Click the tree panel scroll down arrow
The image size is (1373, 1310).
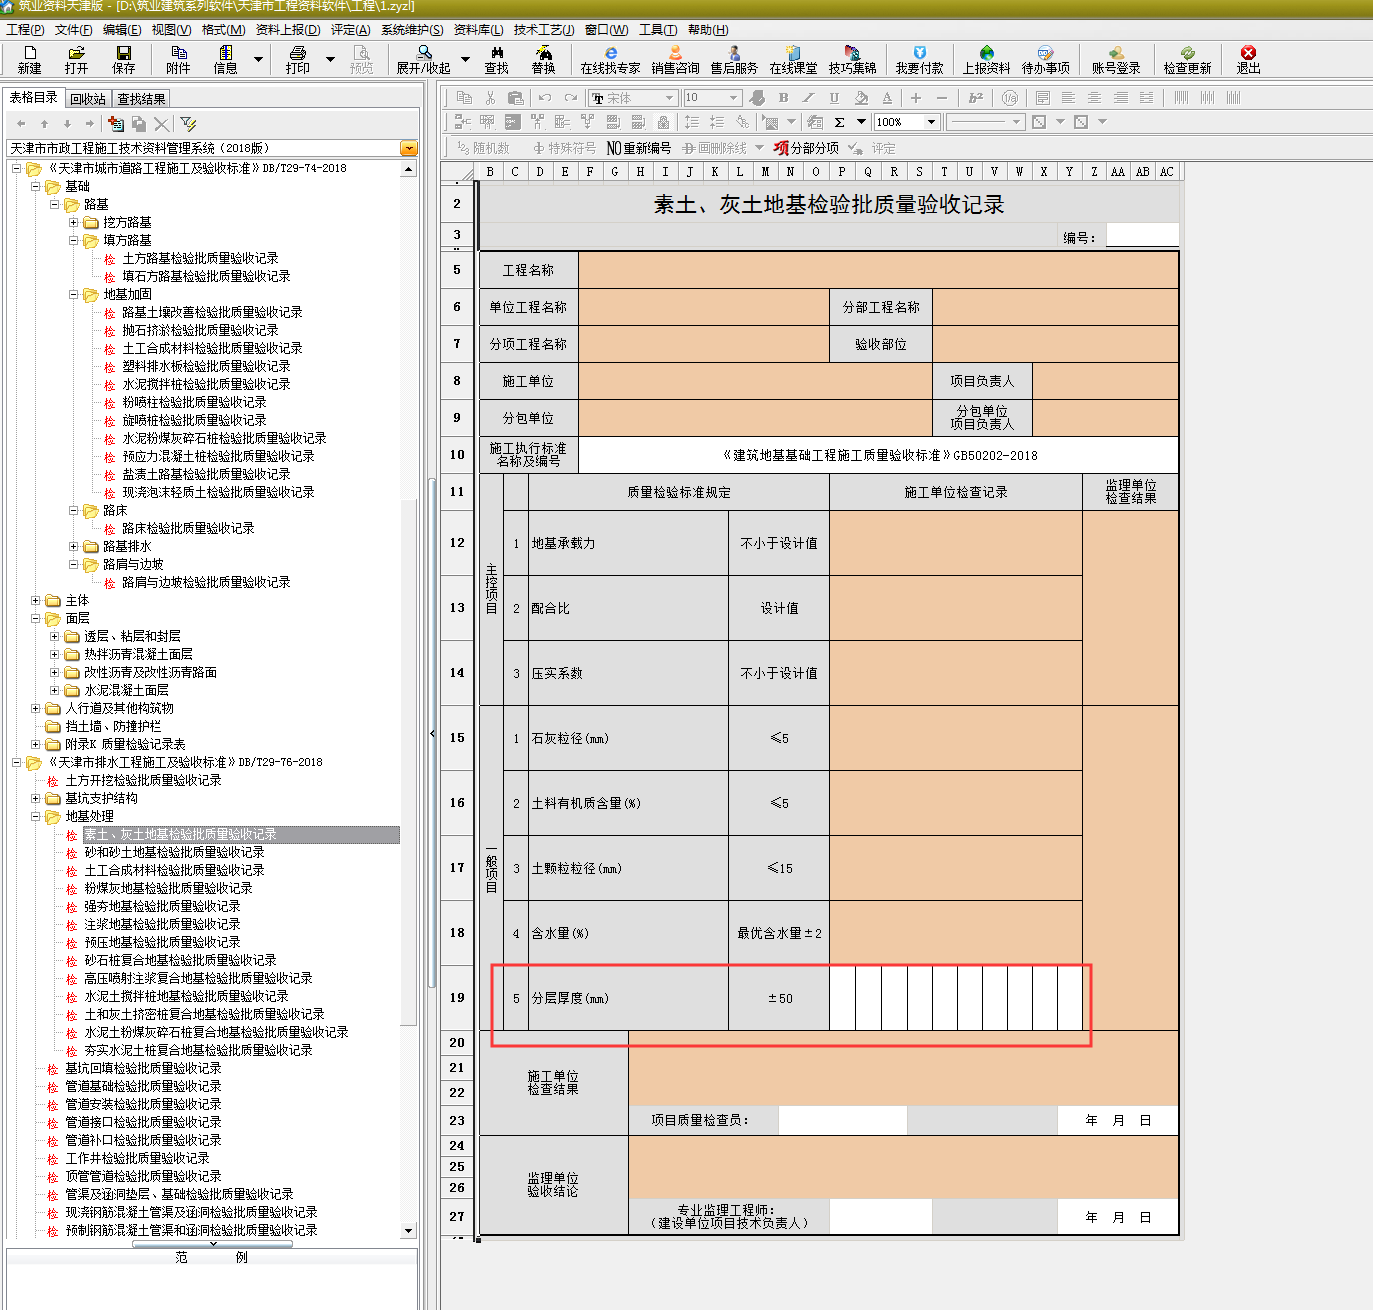pos(408,1231)
